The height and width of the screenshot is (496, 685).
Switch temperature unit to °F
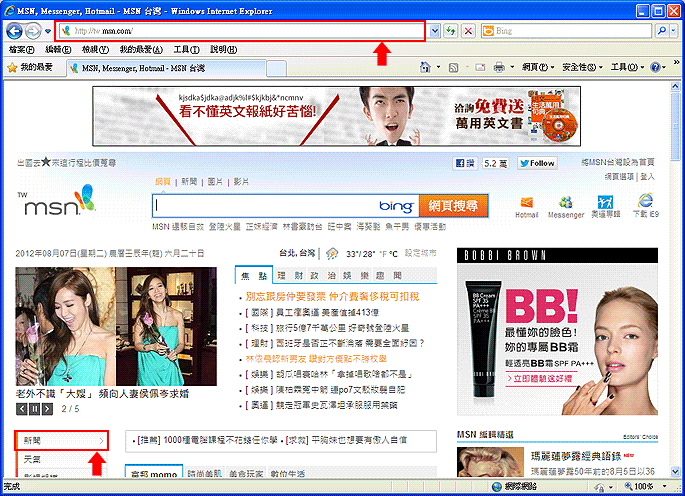tap(383, 254)
